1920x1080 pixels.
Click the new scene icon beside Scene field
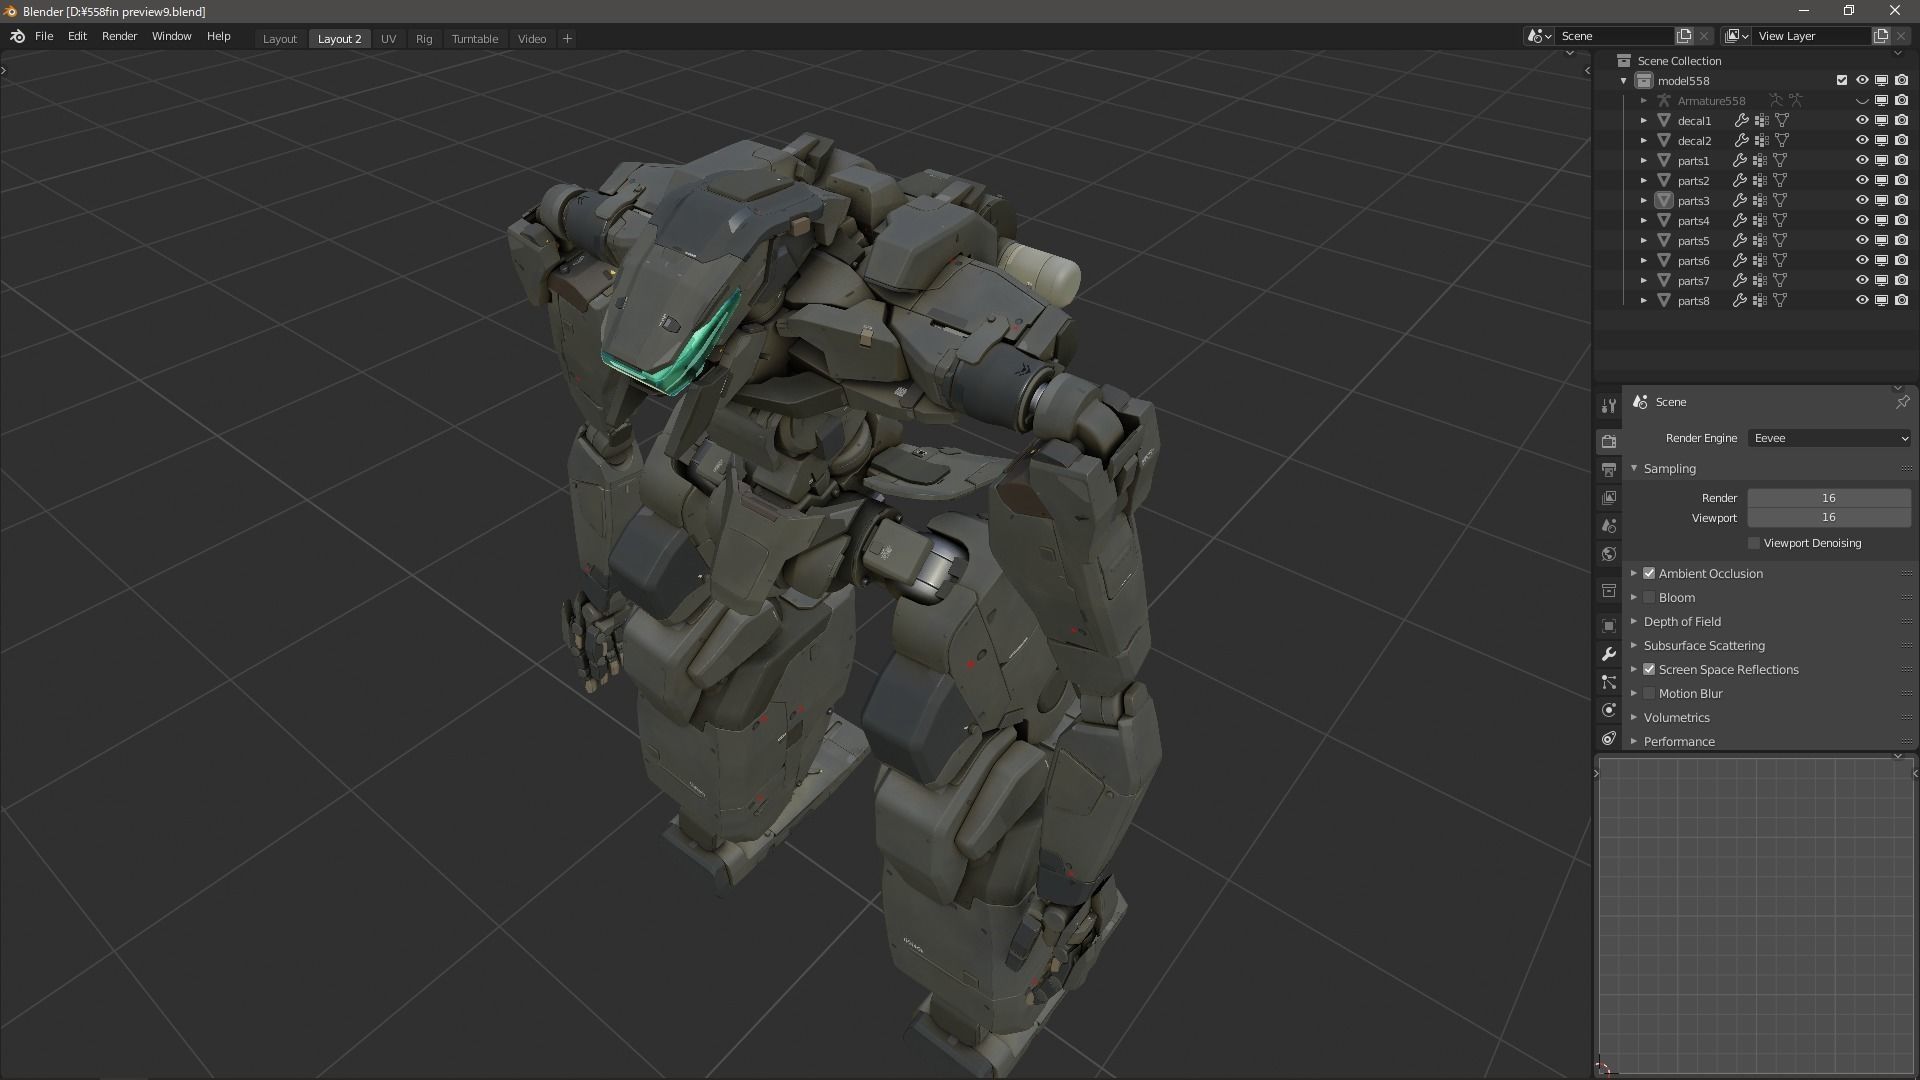click(1684, 36)
